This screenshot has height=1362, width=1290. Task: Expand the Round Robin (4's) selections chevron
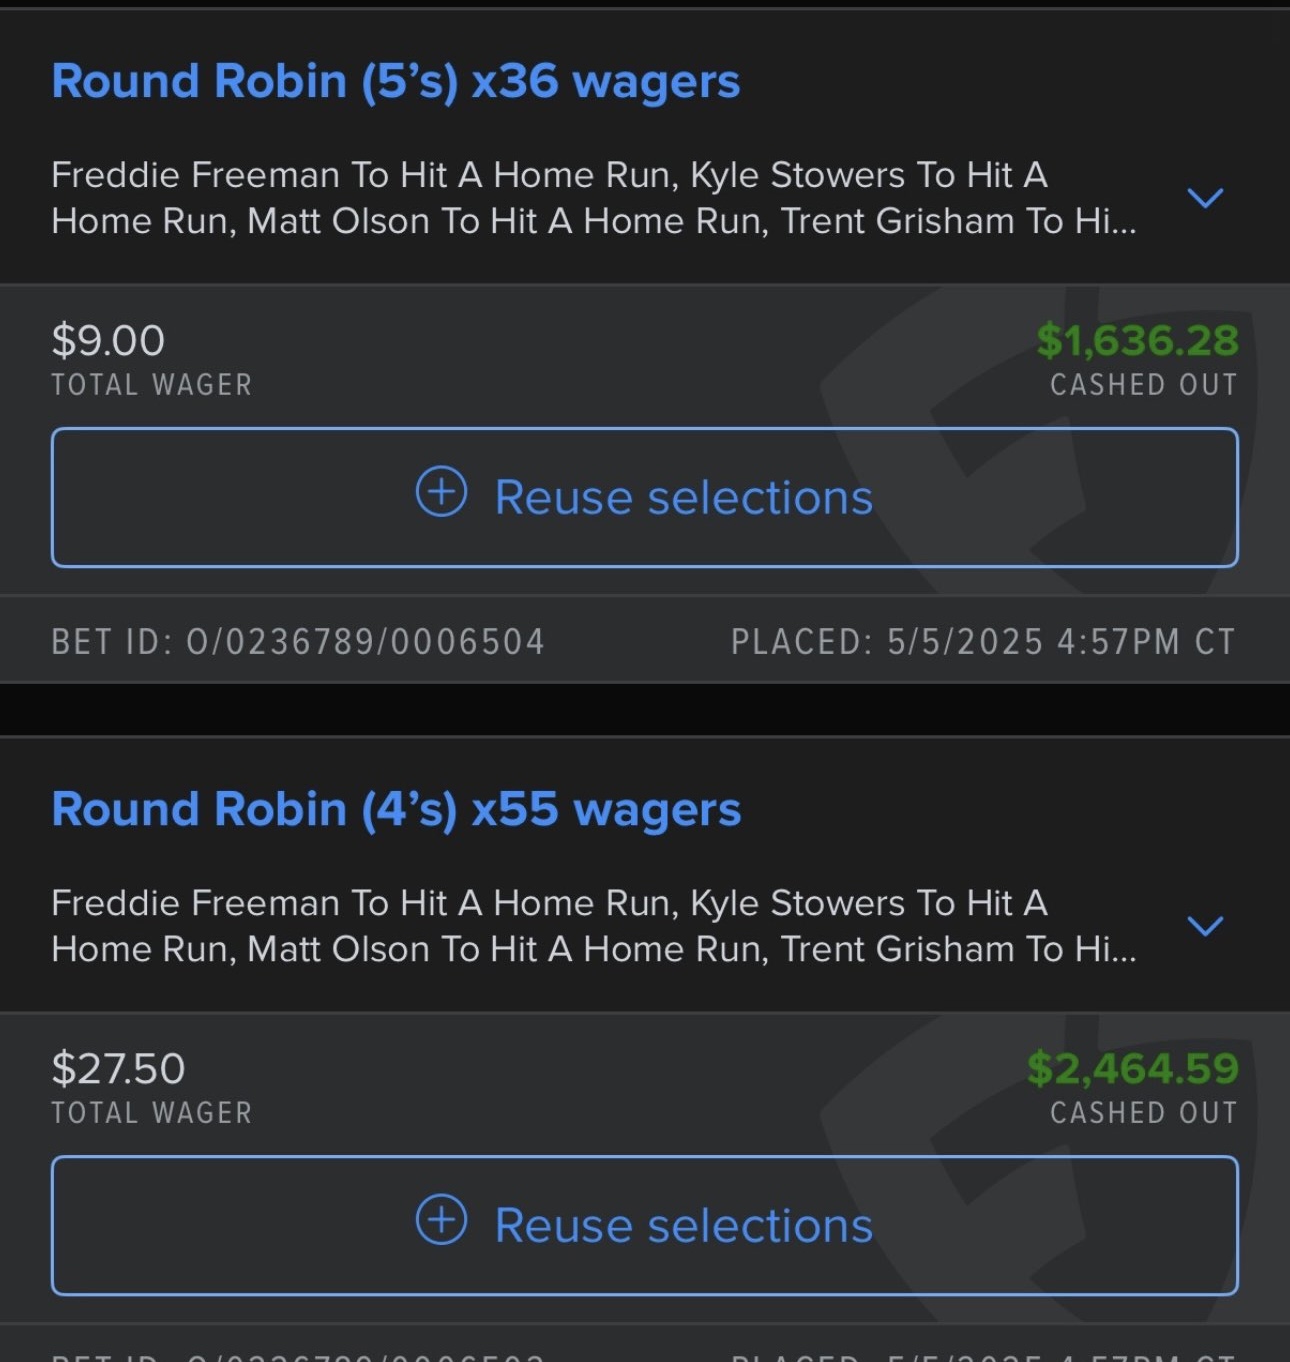[1205, 925]
